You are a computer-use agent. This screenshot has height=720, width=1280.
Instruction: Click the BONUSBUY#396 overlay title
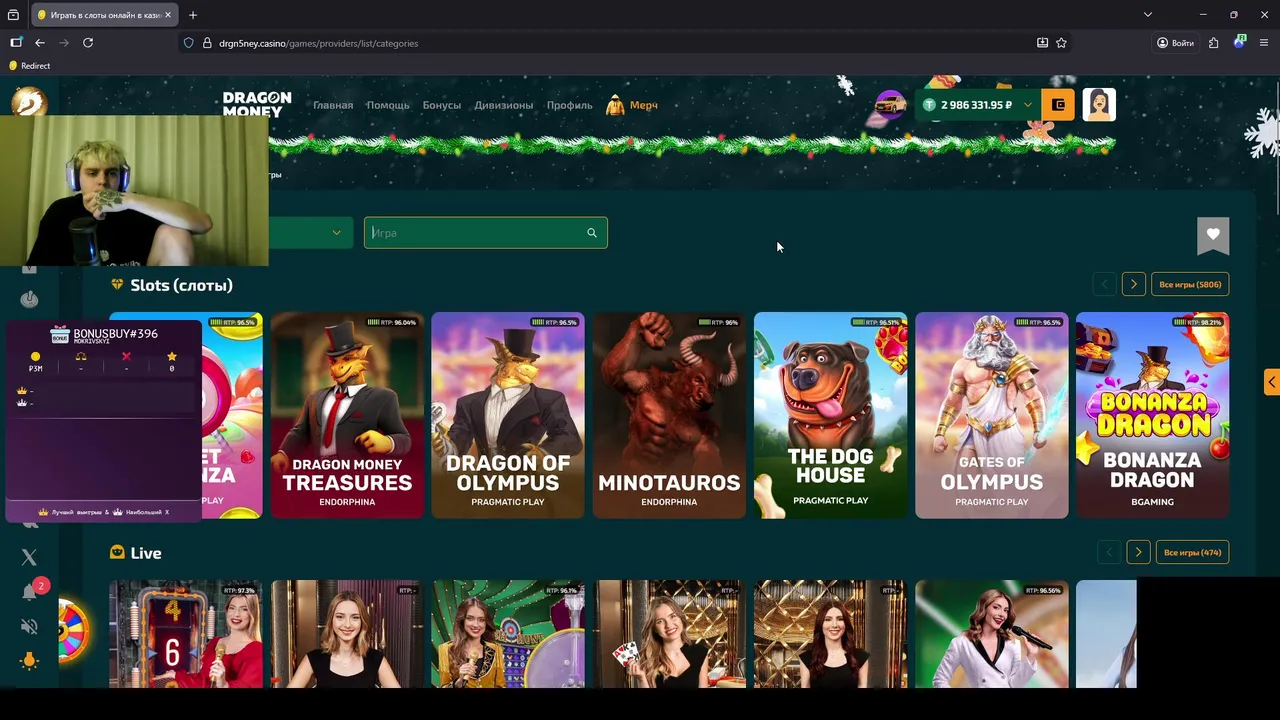point(115,333)
